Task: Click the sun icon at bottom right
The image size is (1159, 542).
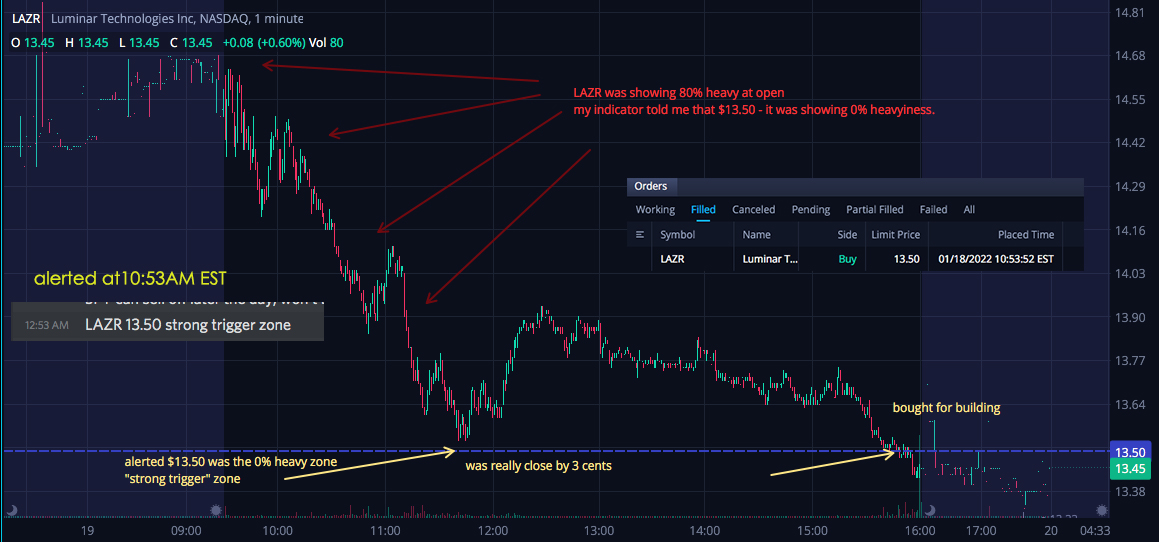Action: [1102, 510]
